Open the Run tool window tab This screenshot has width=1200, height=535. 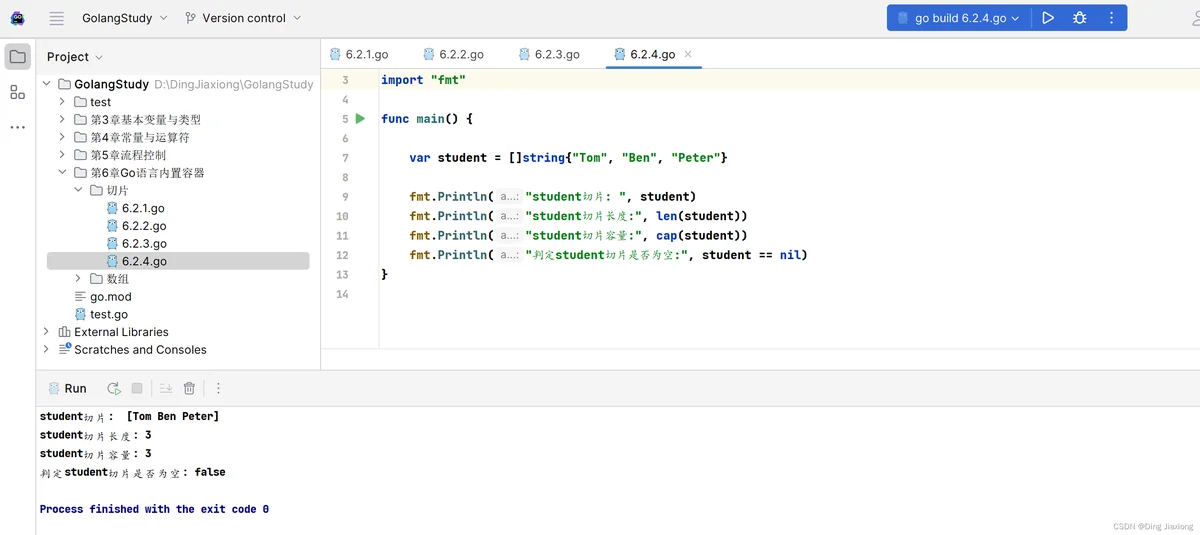(x=67, y=388)
